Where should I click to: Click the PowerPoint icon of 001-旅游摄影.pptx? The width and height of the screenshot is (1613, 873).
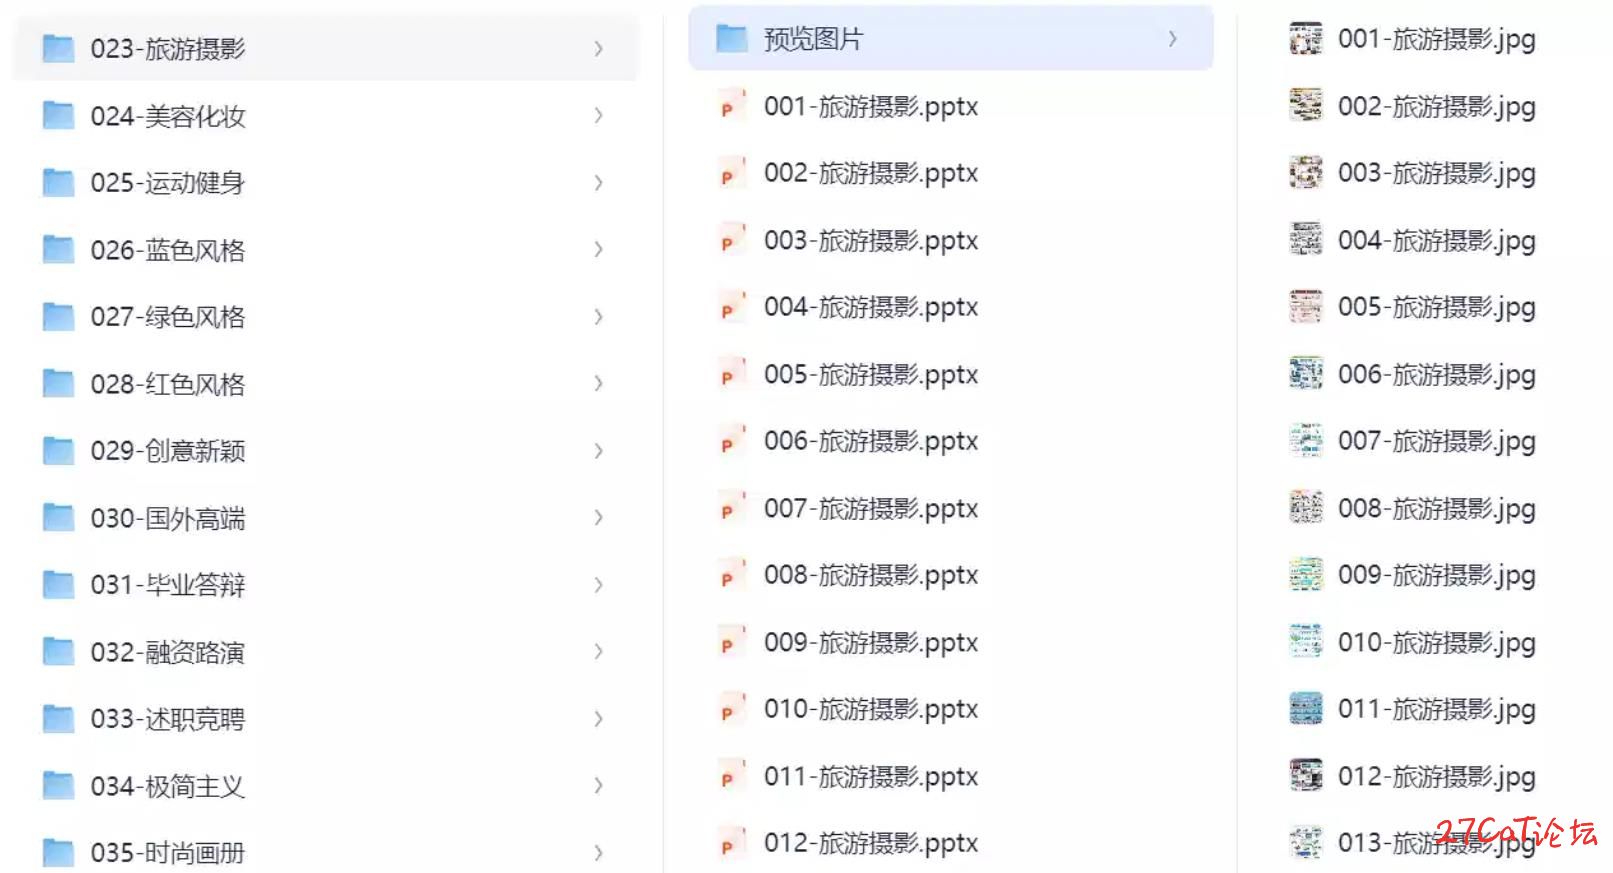coord(732,106)
